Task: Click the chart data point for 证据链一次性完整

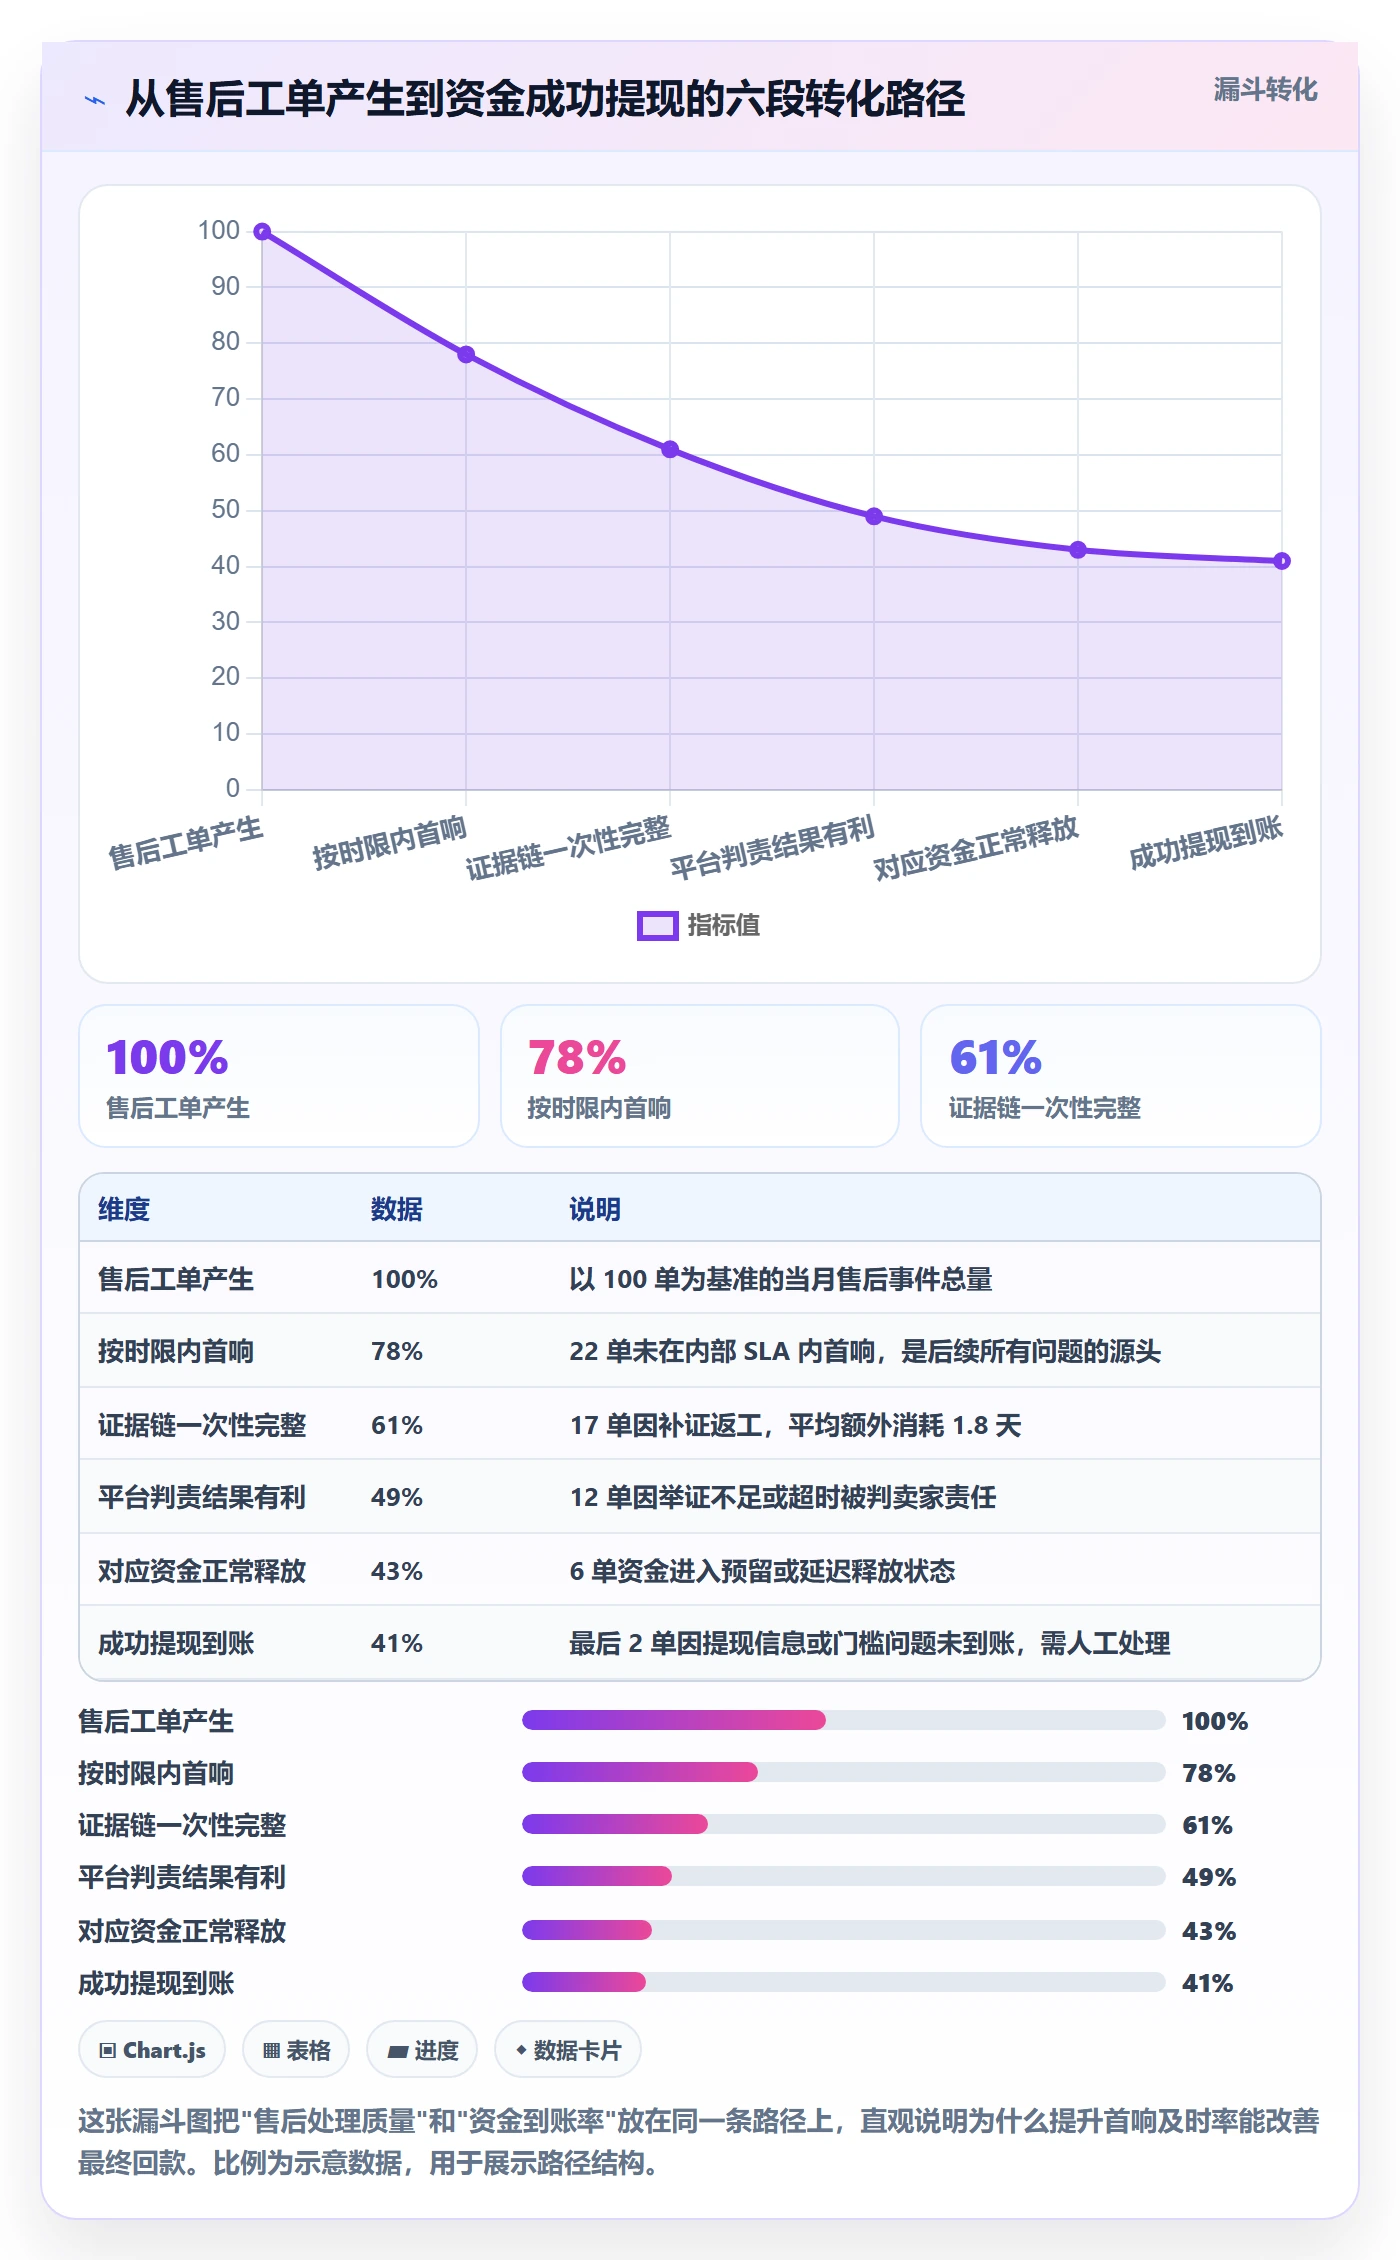Action: tap(670, 450)
